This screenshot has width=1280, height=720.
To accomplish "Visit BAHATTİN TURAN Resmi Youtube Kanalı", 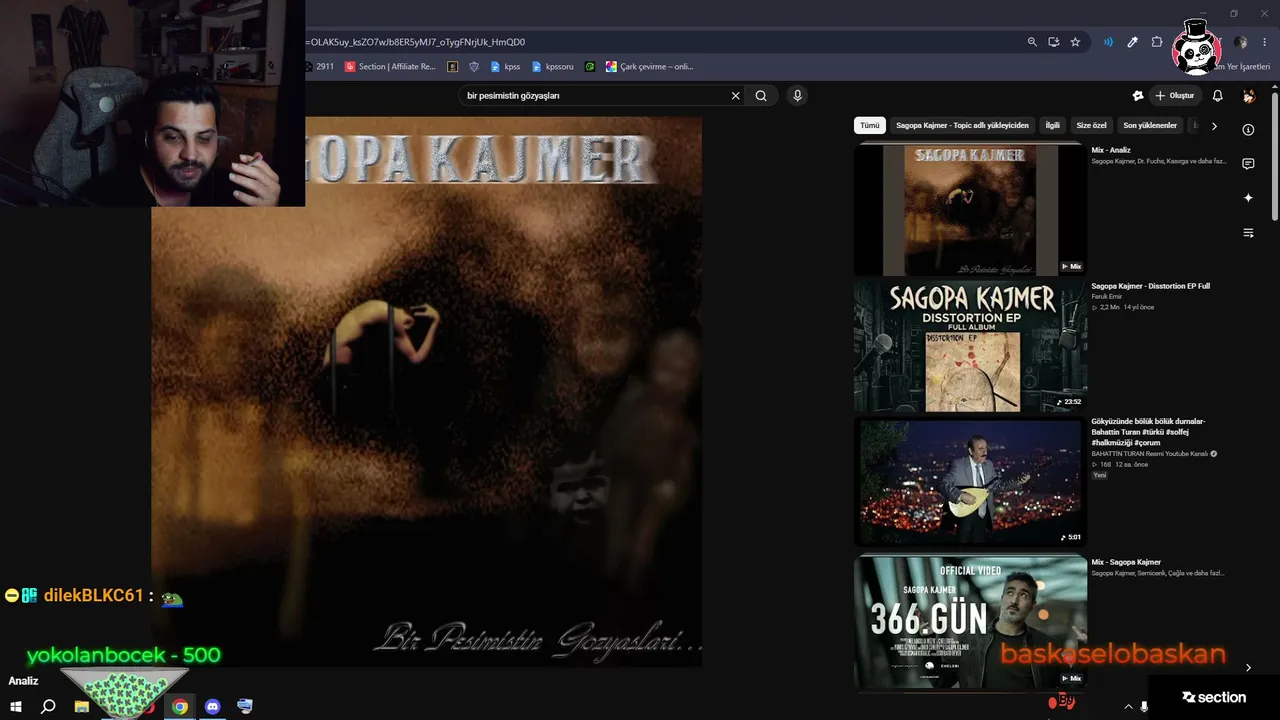I will (1150, 454).
